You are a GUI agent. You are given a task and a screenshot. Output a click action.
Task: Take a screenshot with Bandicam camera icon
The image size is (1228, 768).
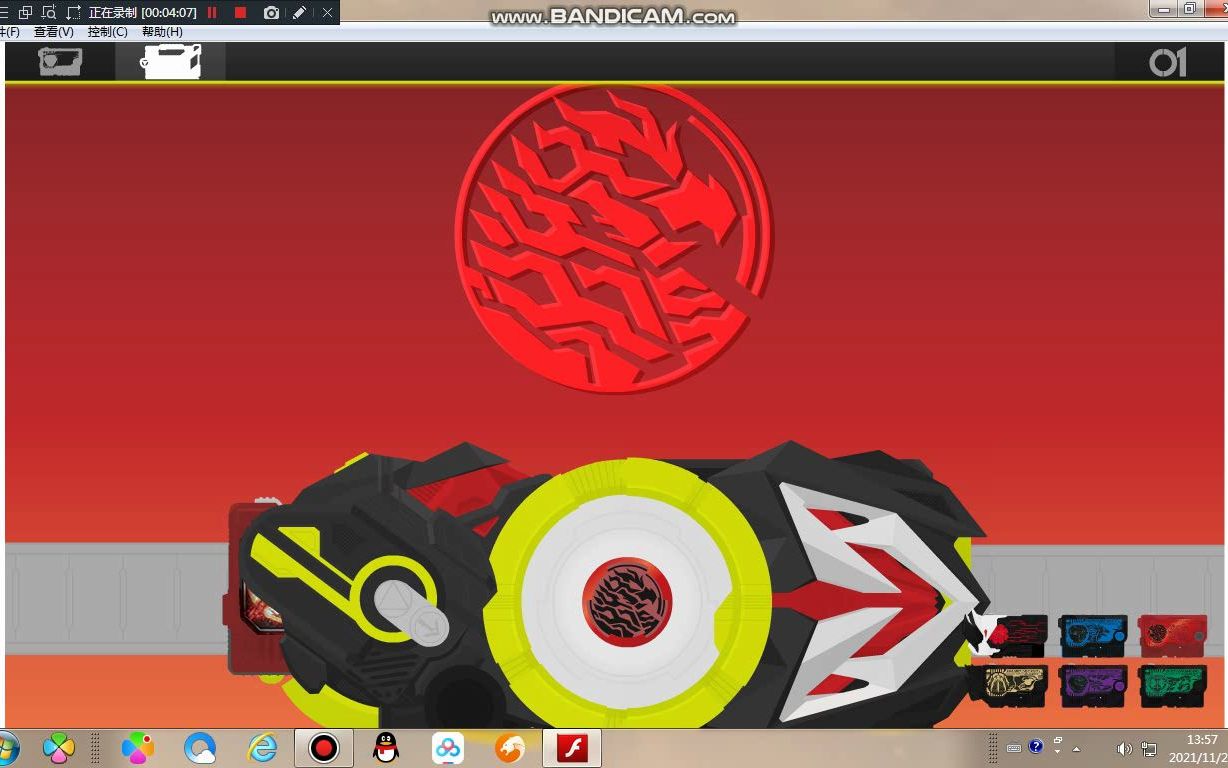click(271, 12)
